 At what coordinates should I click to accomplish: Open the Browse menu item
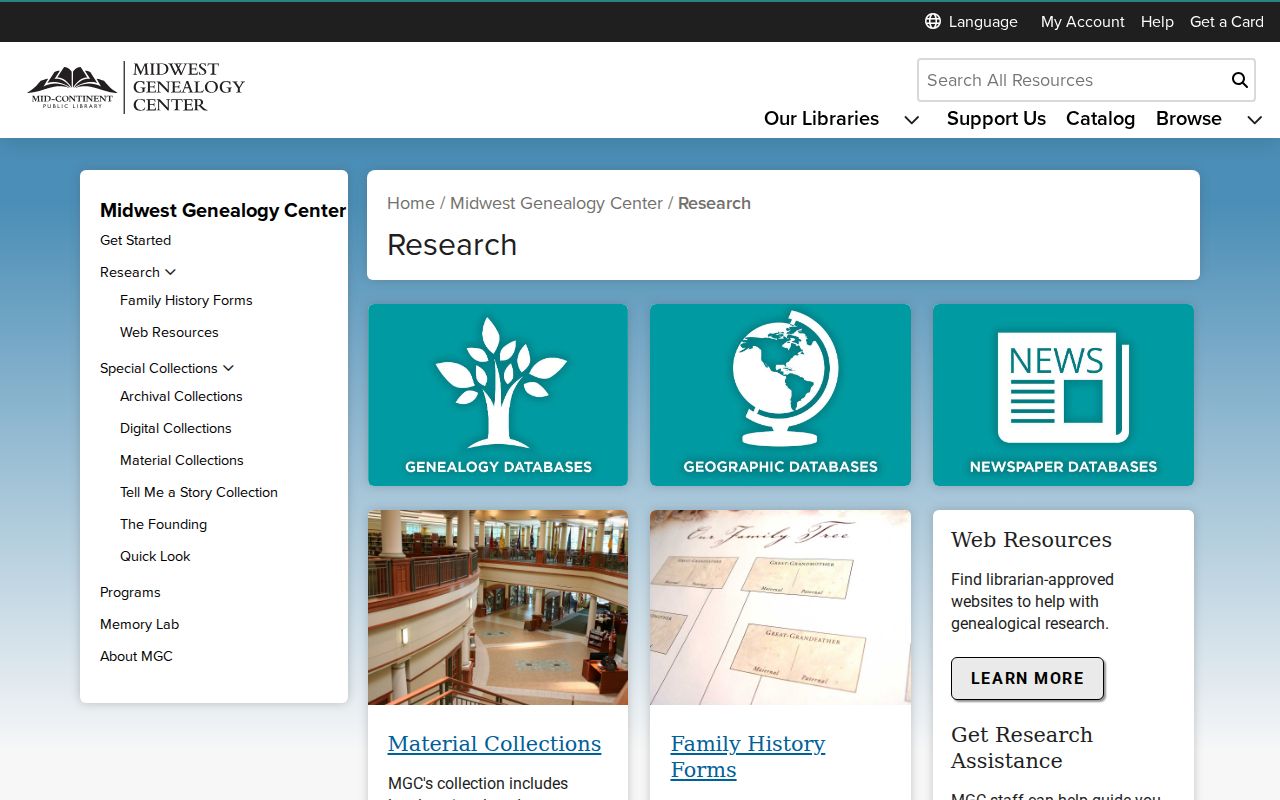coord(1188,118)
